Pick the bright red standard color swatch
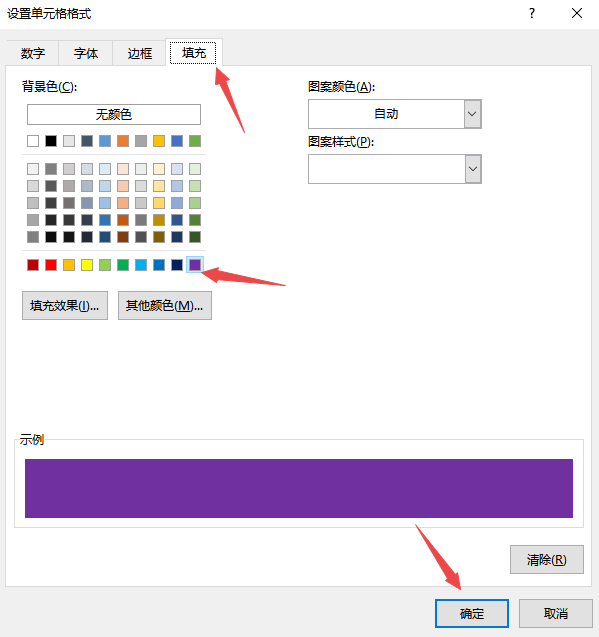Screen dimensions: 599x637 51,265
